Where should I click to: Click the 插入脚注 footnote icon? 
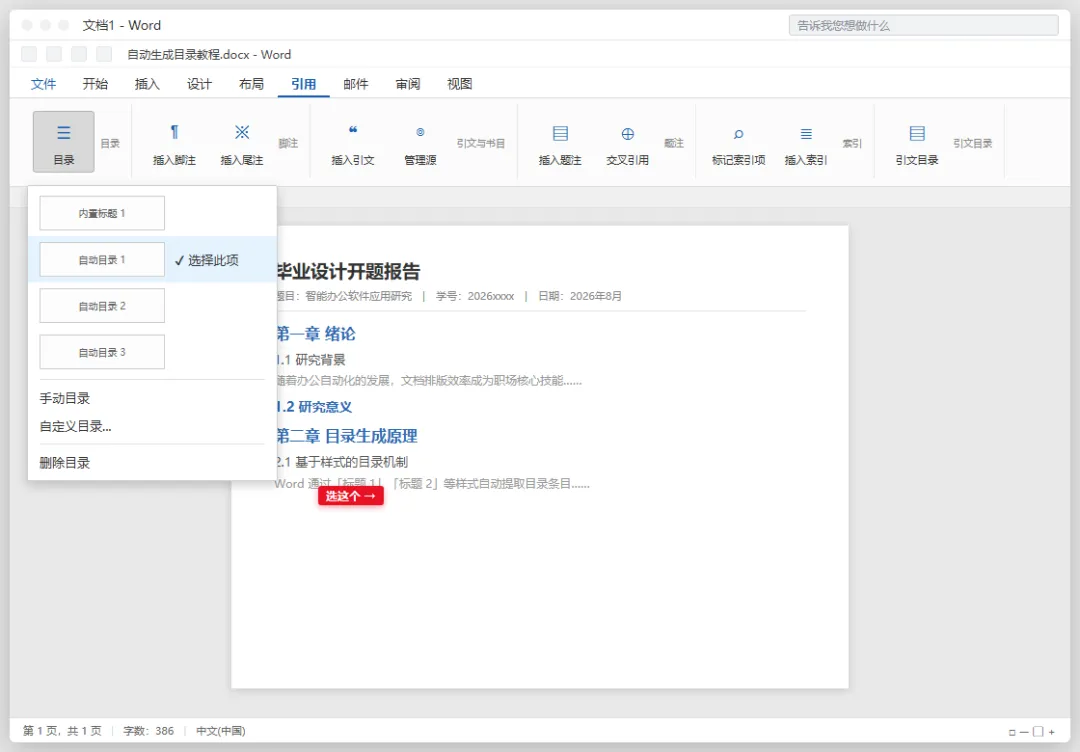click(174, 132)
